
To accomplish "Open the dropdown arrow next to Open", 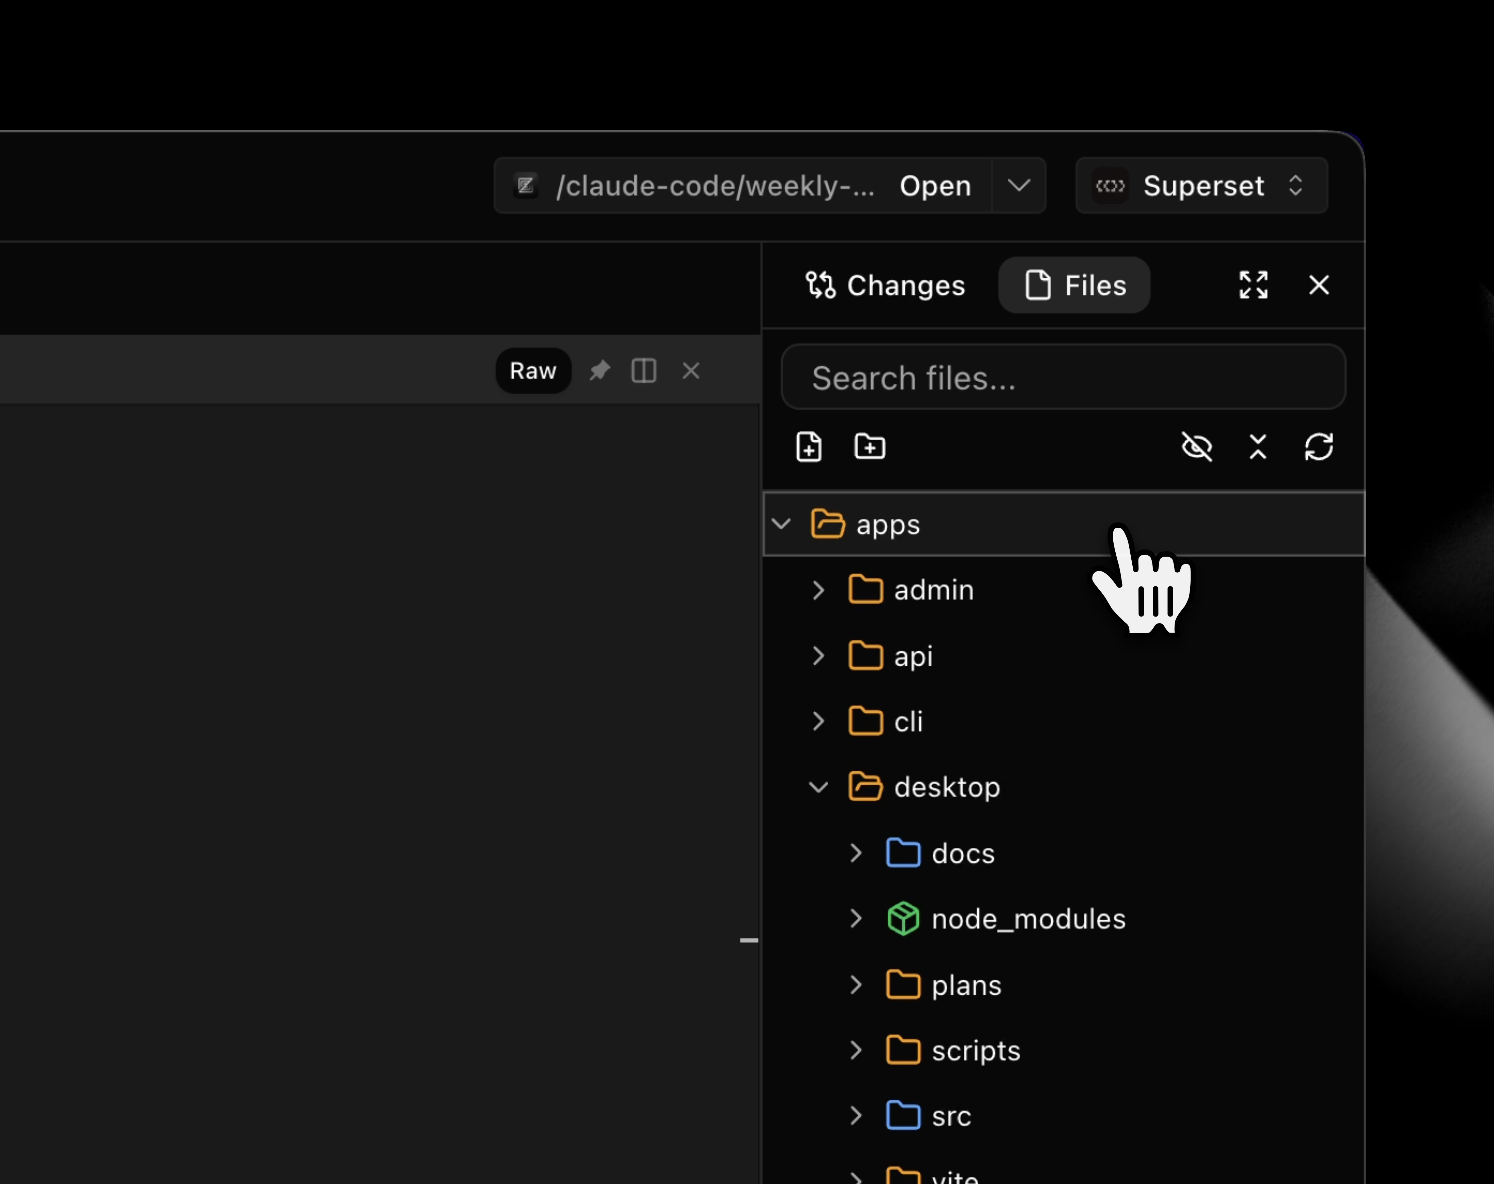I will [1018, 186].
